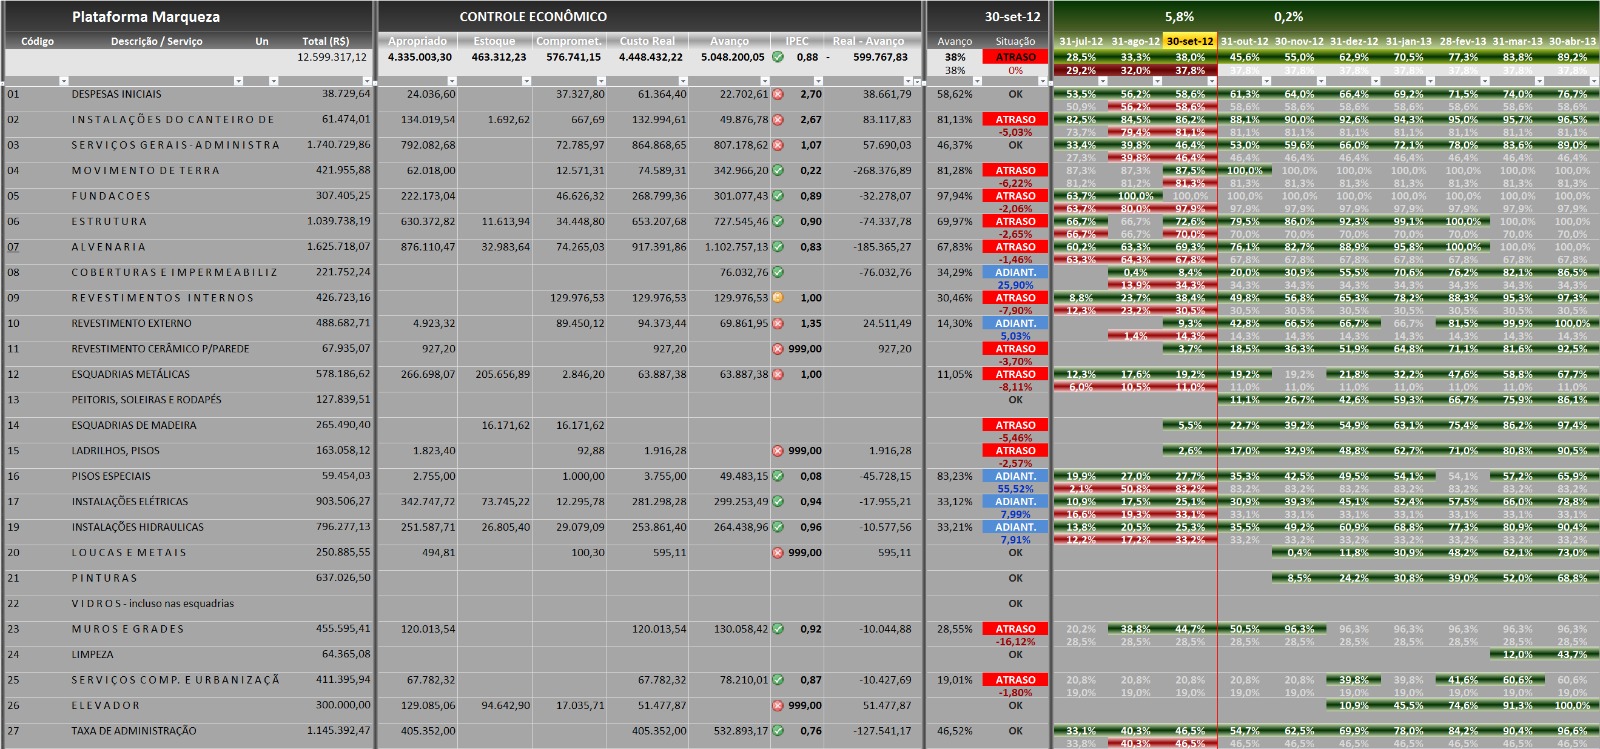Click the green check icon in the ALVENARIA row
1600x749 pixels.
tap(778, 247)
